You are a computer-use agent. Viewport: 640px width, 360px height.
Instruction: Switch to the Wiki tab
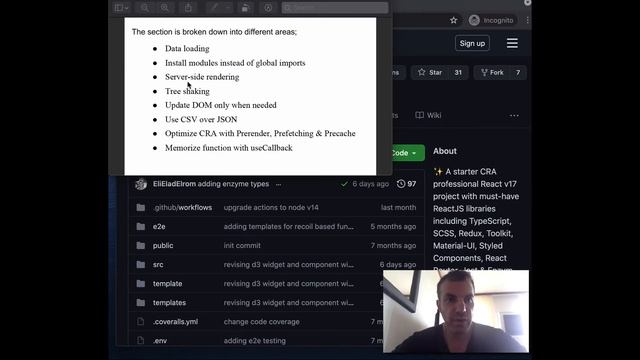pos(428,116)
